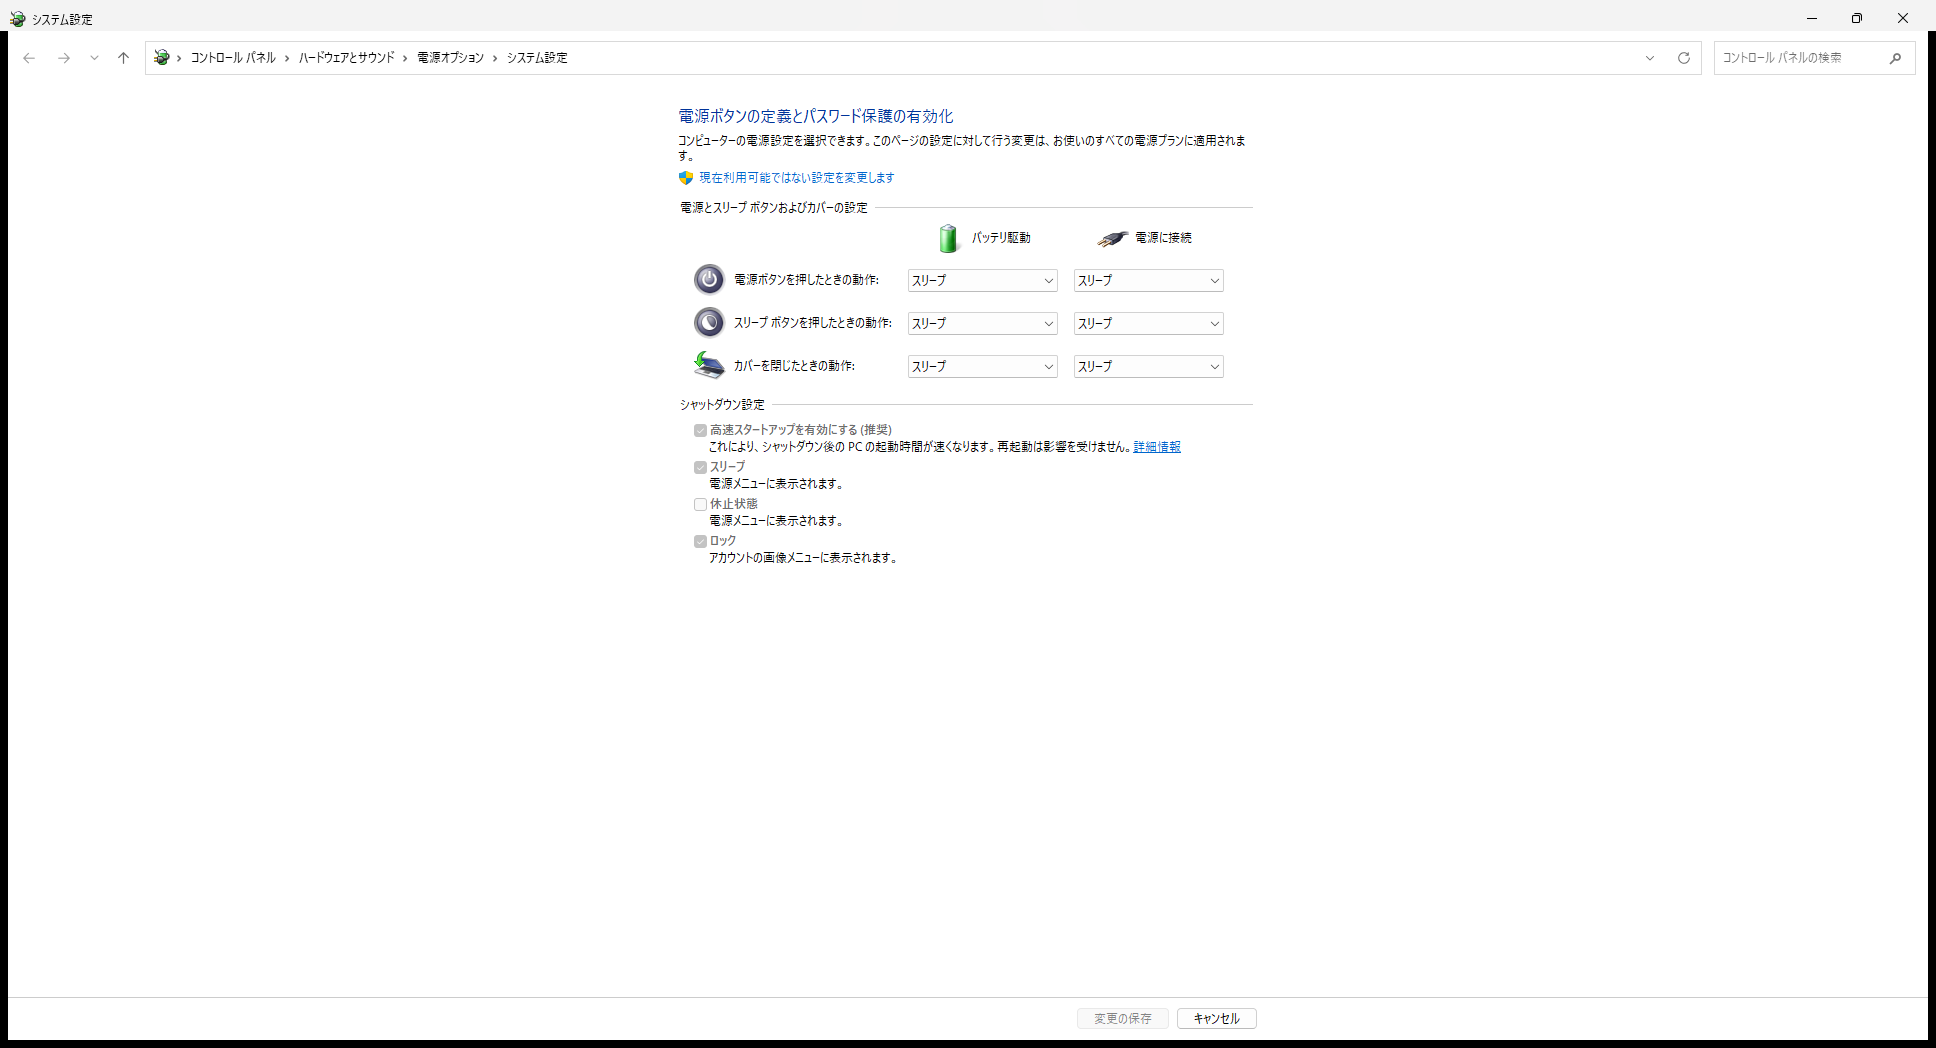The height and width of the screenshot is (1048, 1936).
Task: Maximize or restore the window
Action: [x=1857, y=18]
